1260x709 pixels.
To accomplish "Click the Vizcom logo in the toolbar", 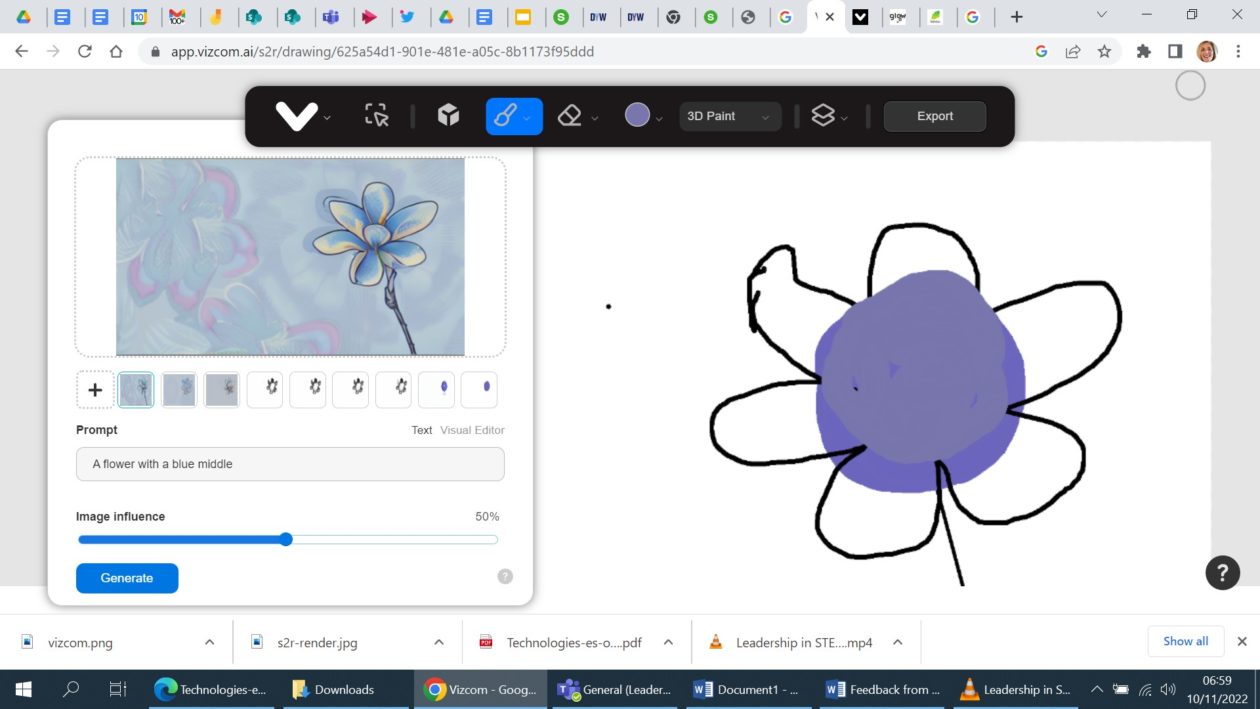I will [296, 115].
